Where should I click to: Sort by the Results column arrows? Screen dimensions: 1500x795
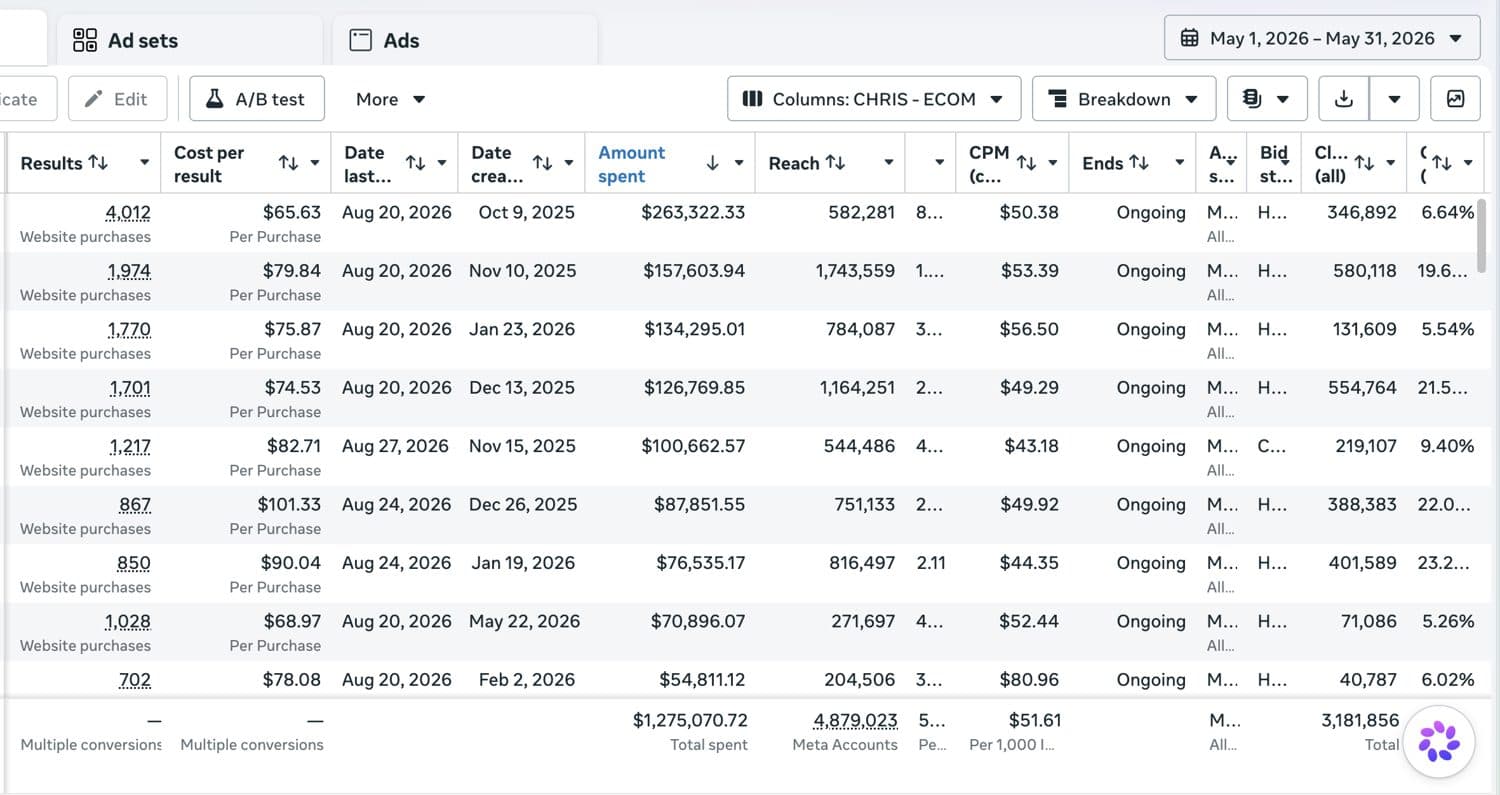tap(98, 163)
